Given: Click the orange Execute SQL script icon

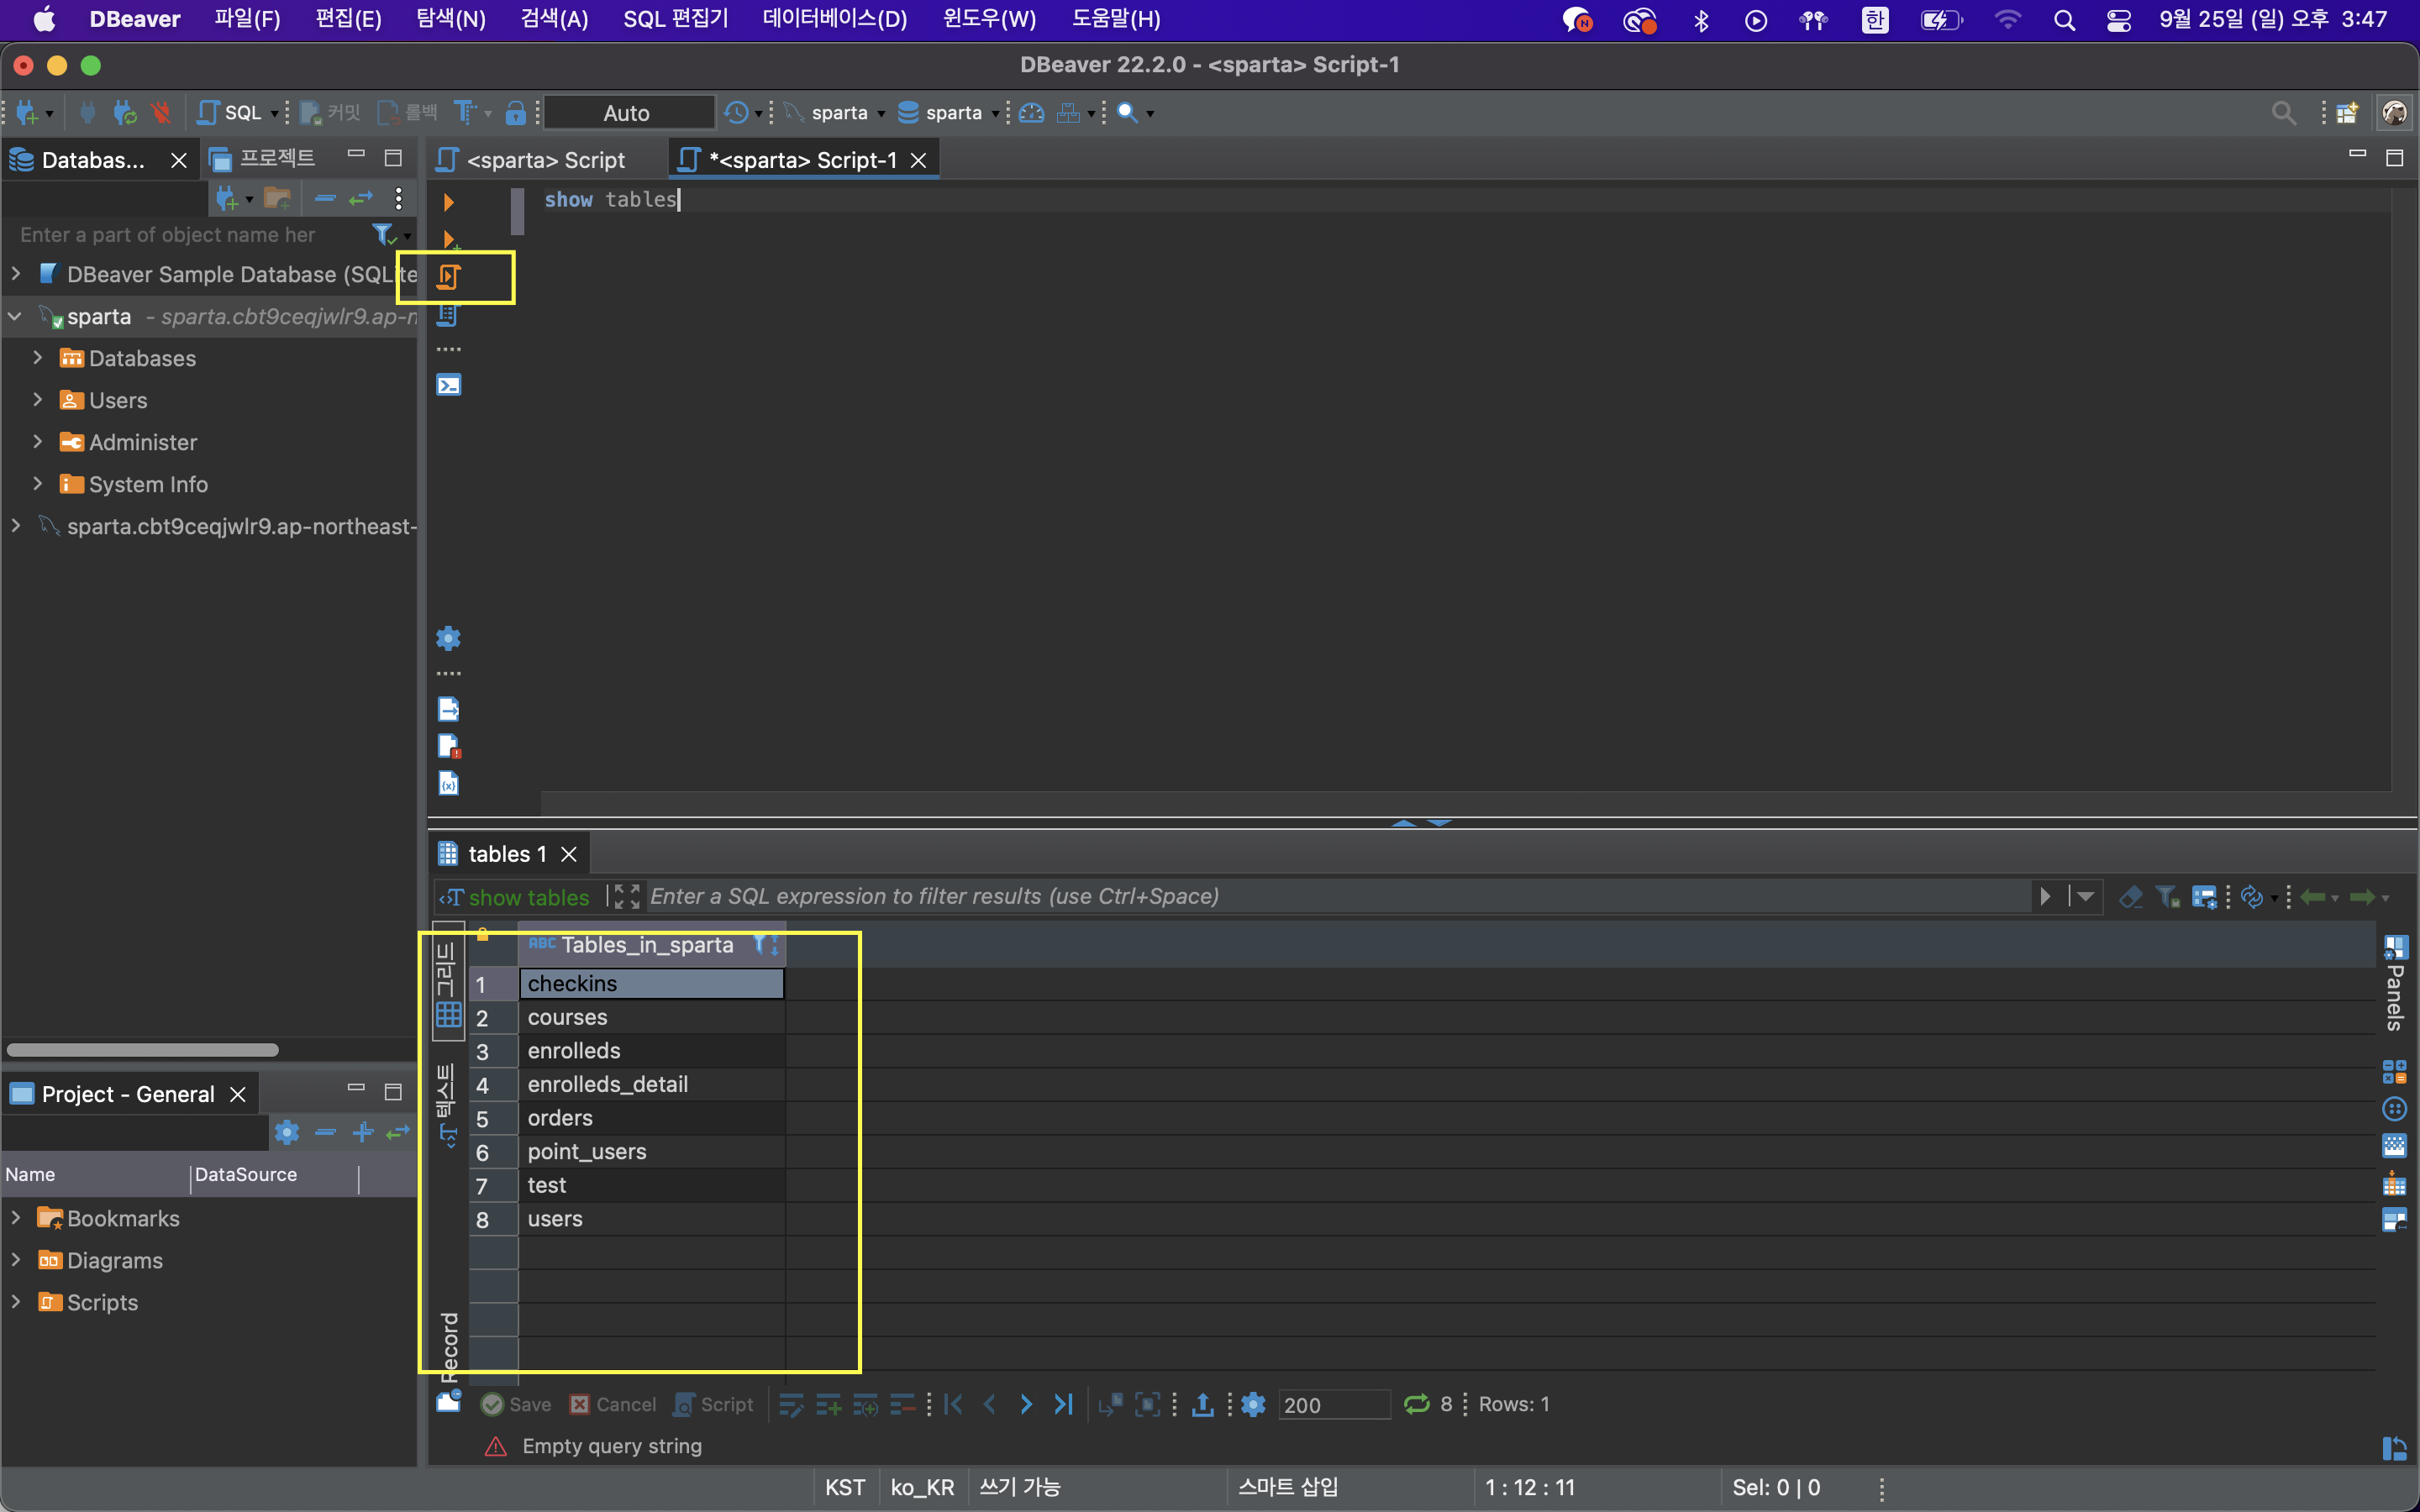Looking at the screenshot, I should point(449,277).
